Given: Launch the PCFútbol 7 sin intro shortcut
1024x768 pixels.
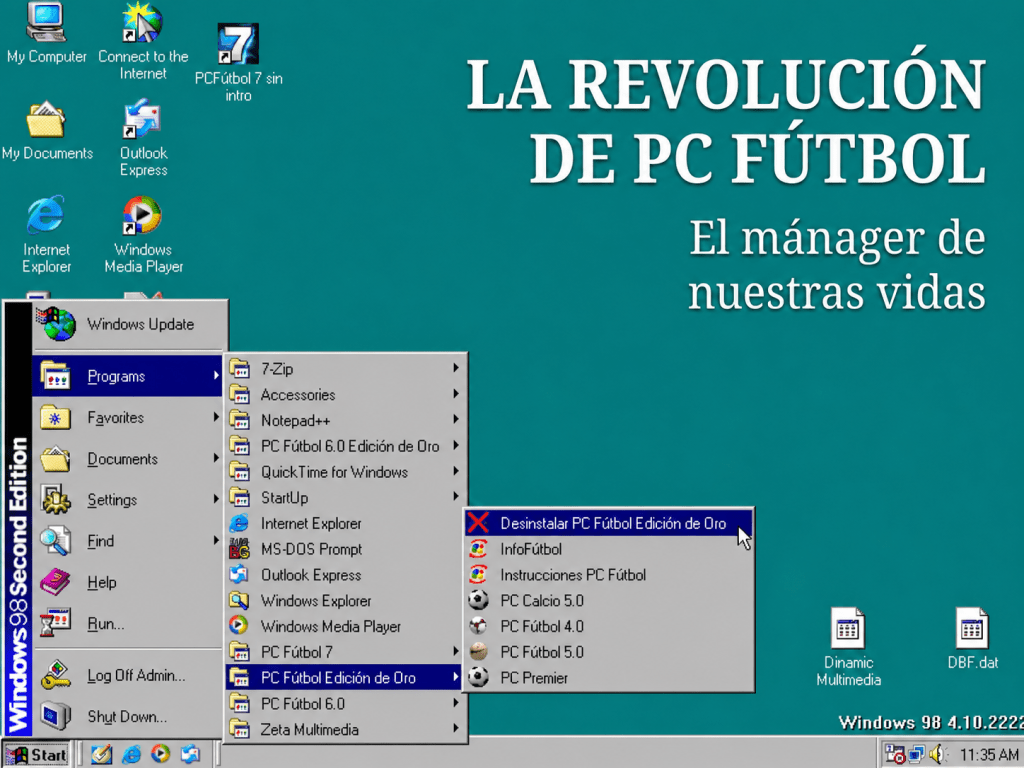Looking at the screenshot, I should (x=238, y=63).
